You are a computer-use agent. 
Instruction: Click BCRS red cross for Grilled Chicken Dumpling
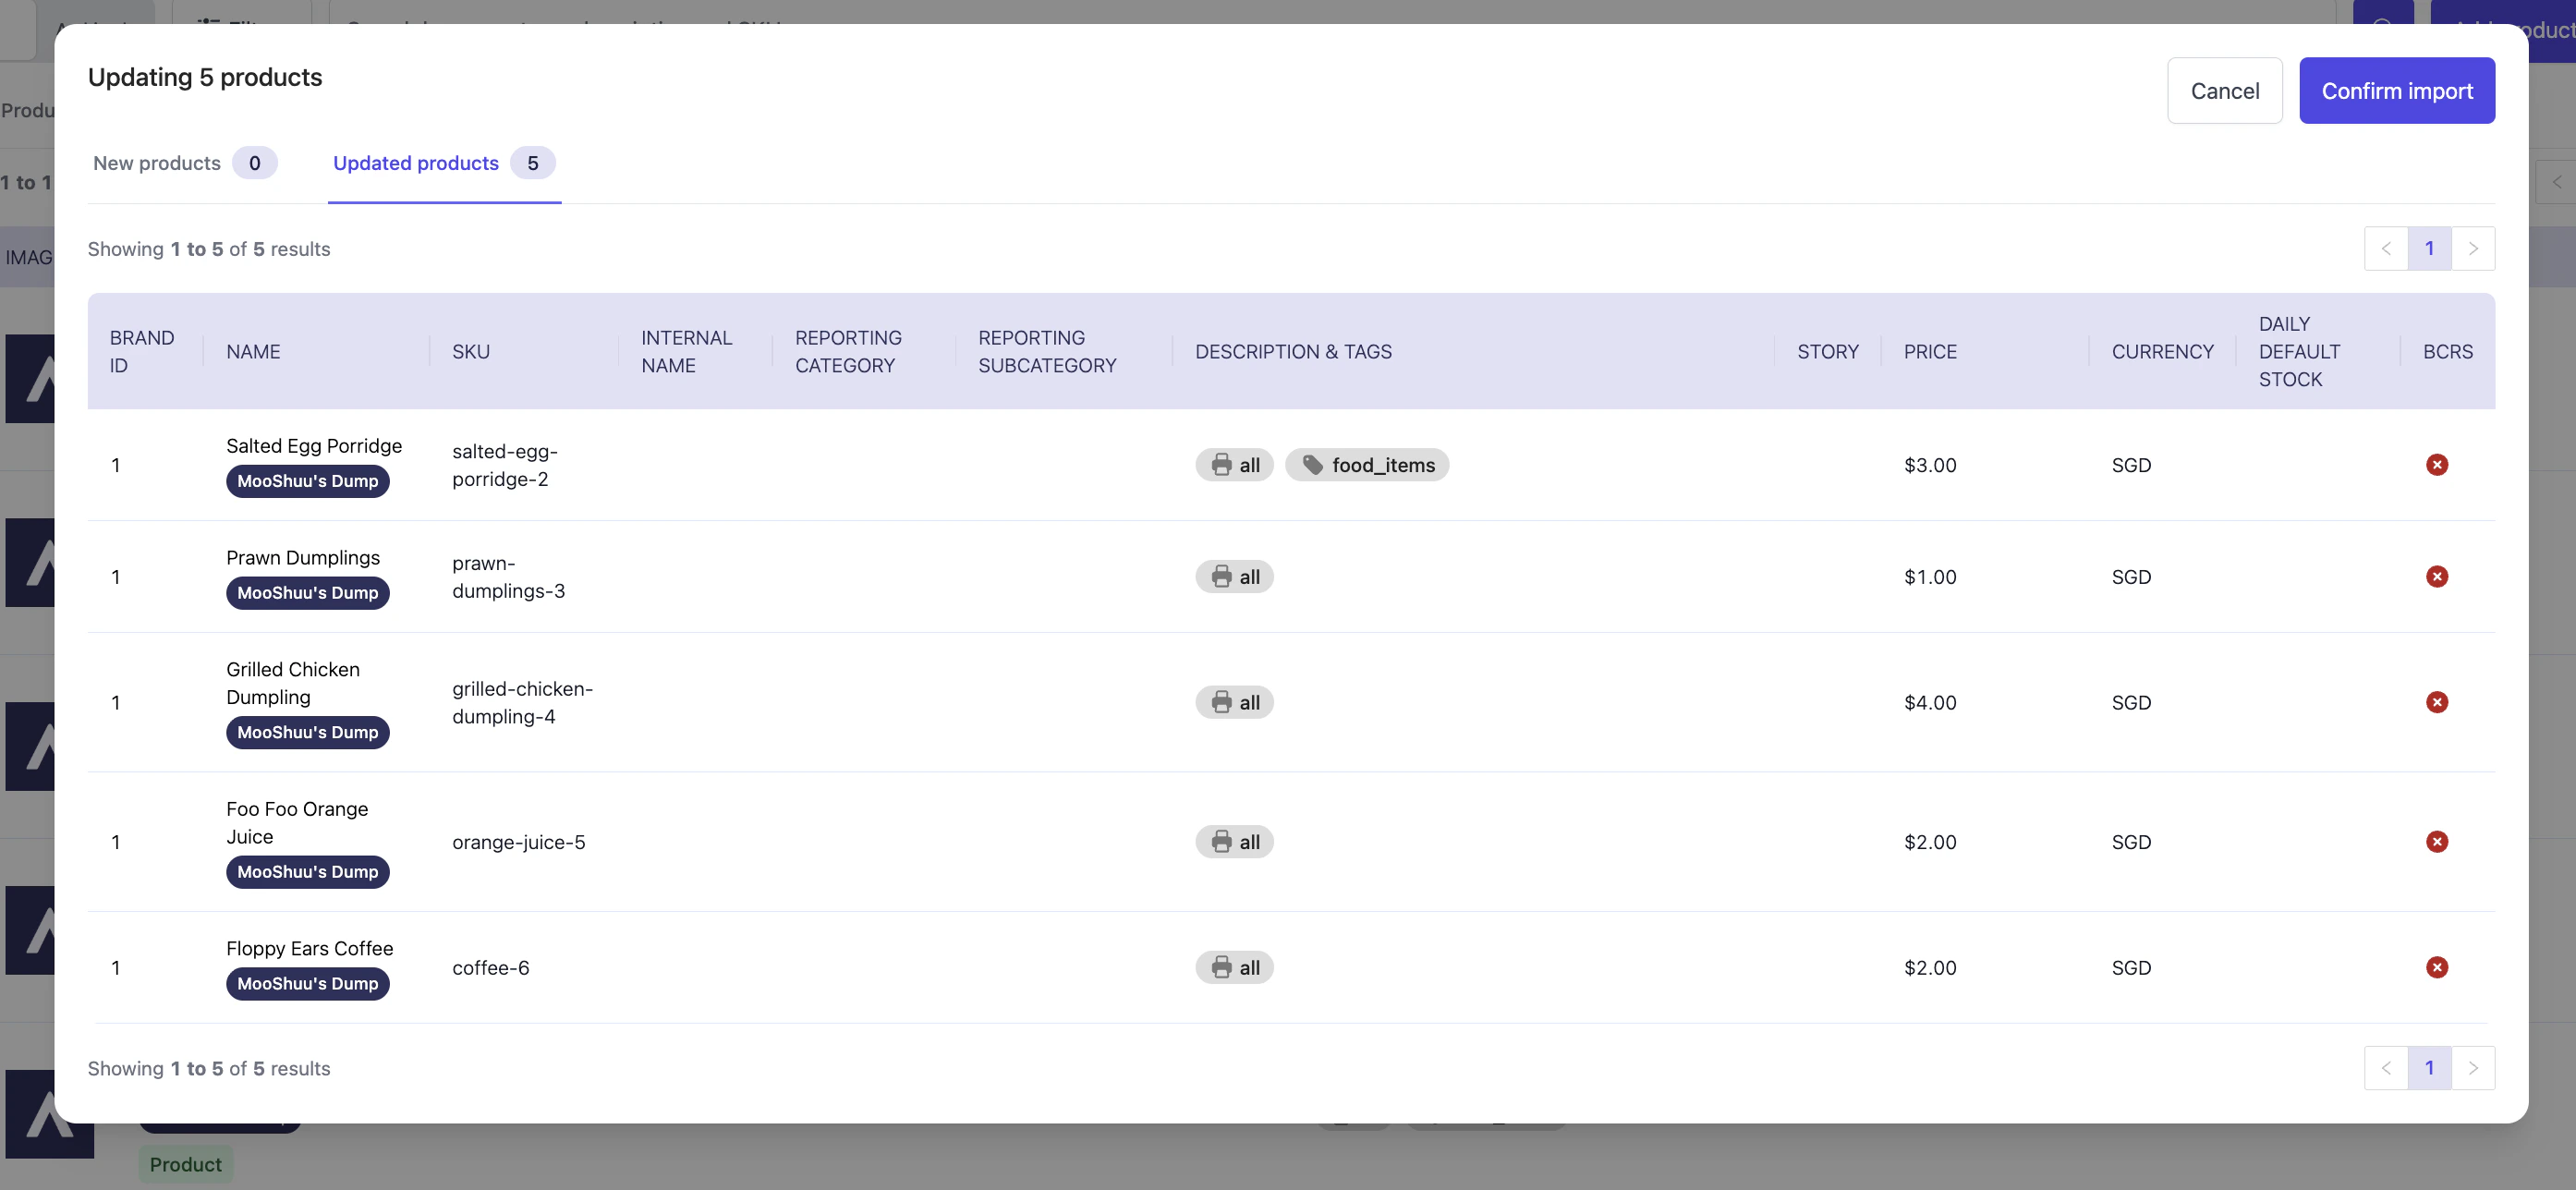2436,702
